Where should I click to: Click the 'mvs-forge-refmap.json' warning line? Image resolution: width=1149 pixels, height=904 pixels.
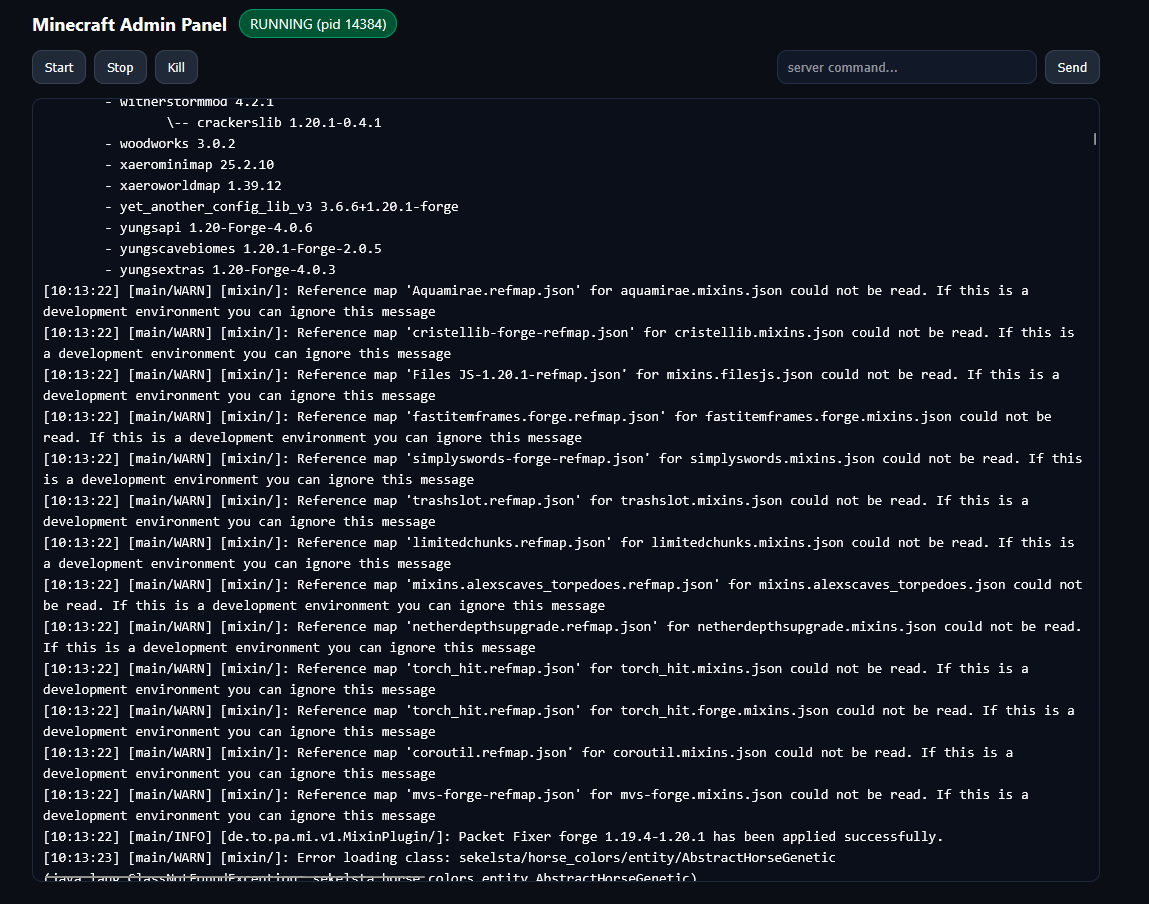tap(536, 805)
